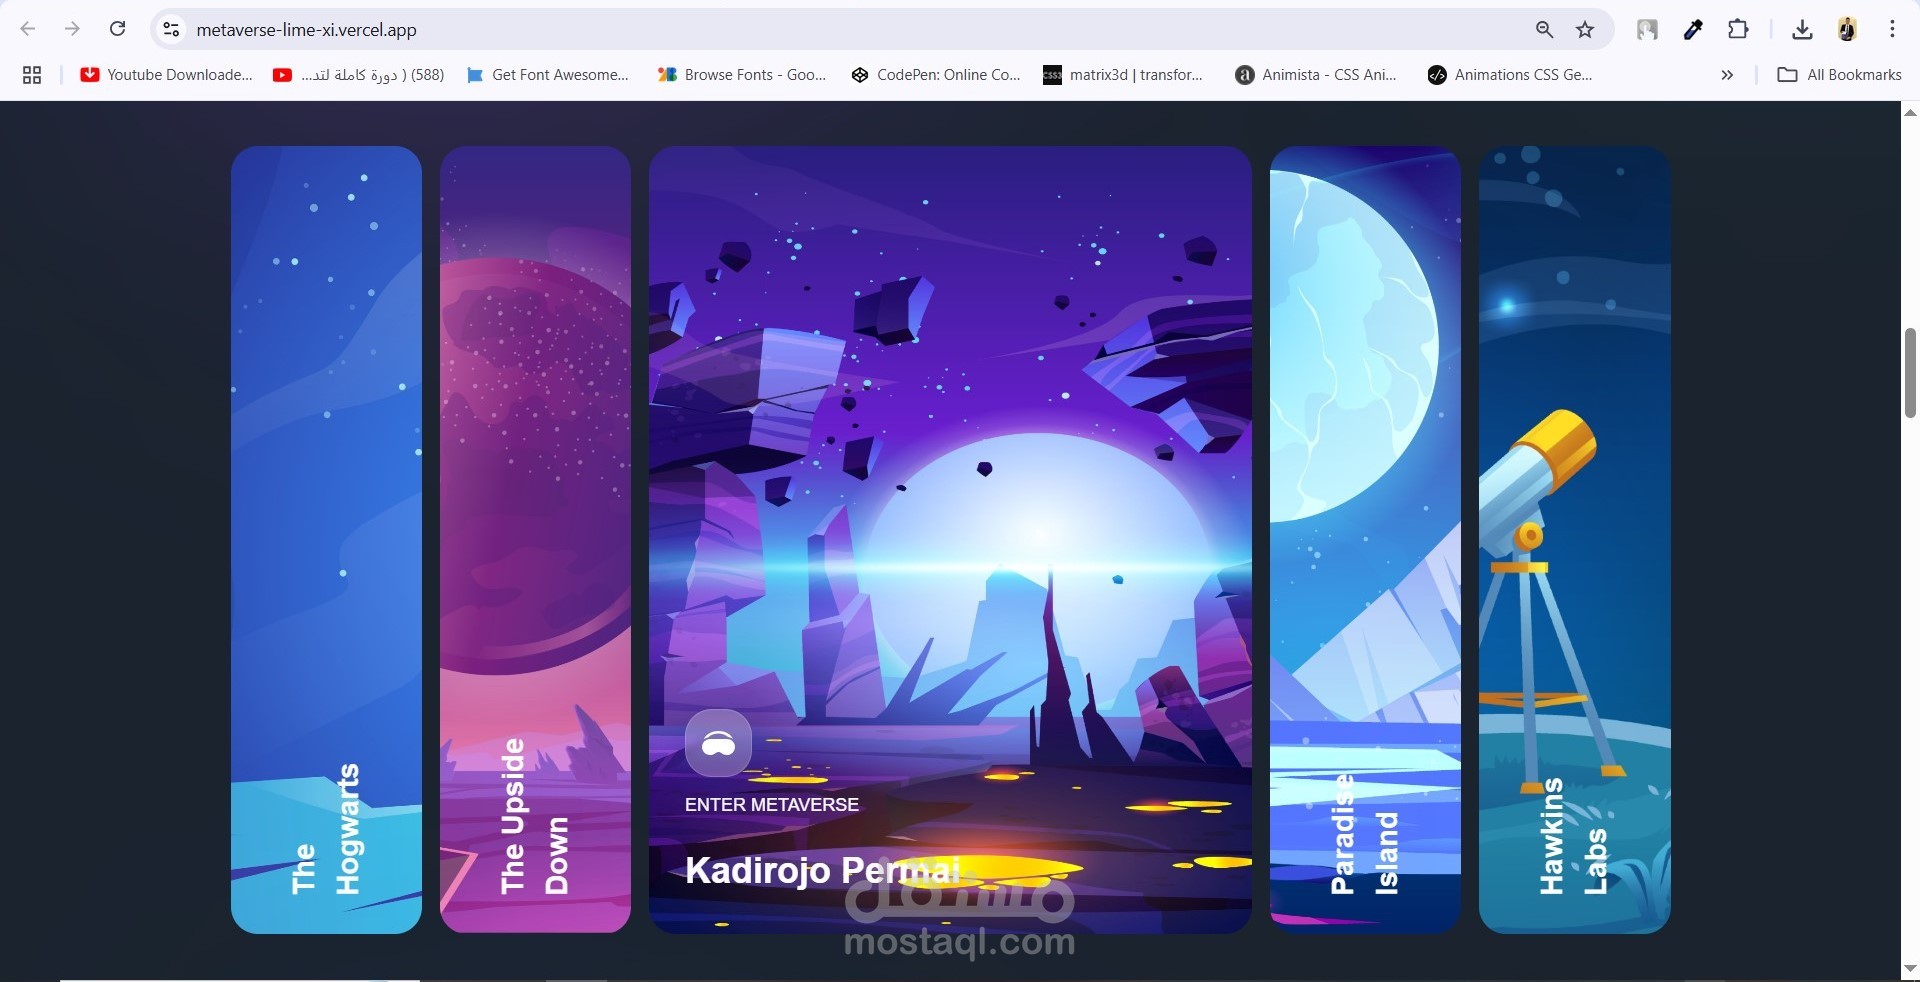Open the Animations CSS Generator bookmark
This screenshot has width=1920, height=982.
click(1510, 75)
